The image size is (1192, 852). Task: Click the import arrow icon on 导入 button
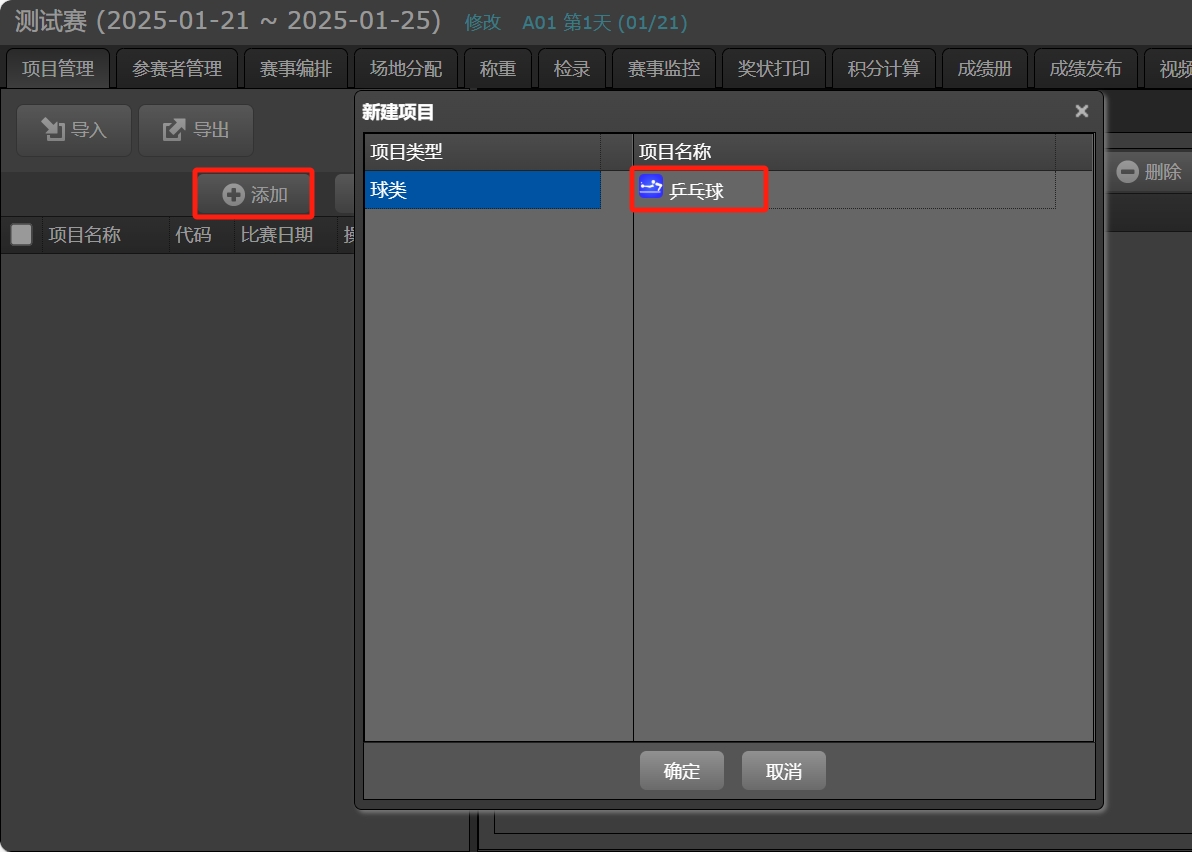[x=54, y=129]
